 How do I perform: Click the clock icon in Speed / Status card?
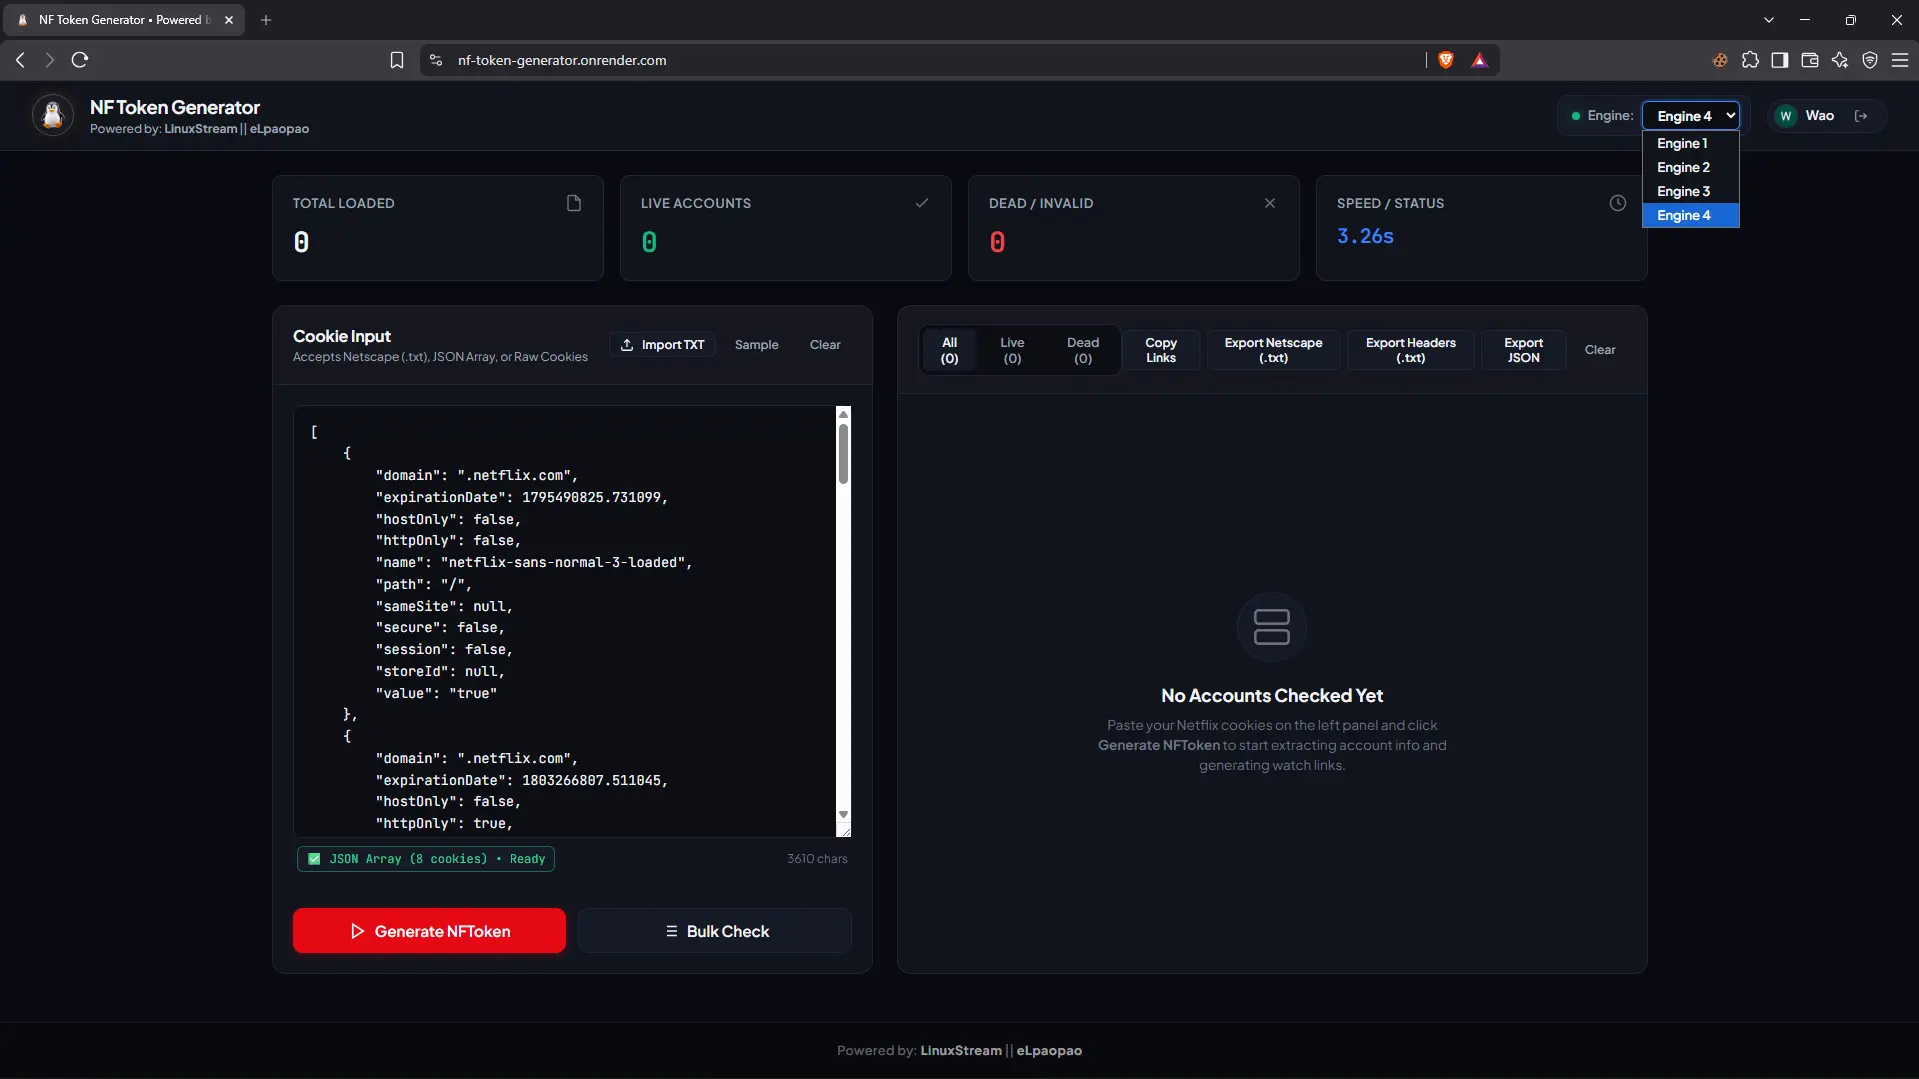click(x=1618, y=203)
